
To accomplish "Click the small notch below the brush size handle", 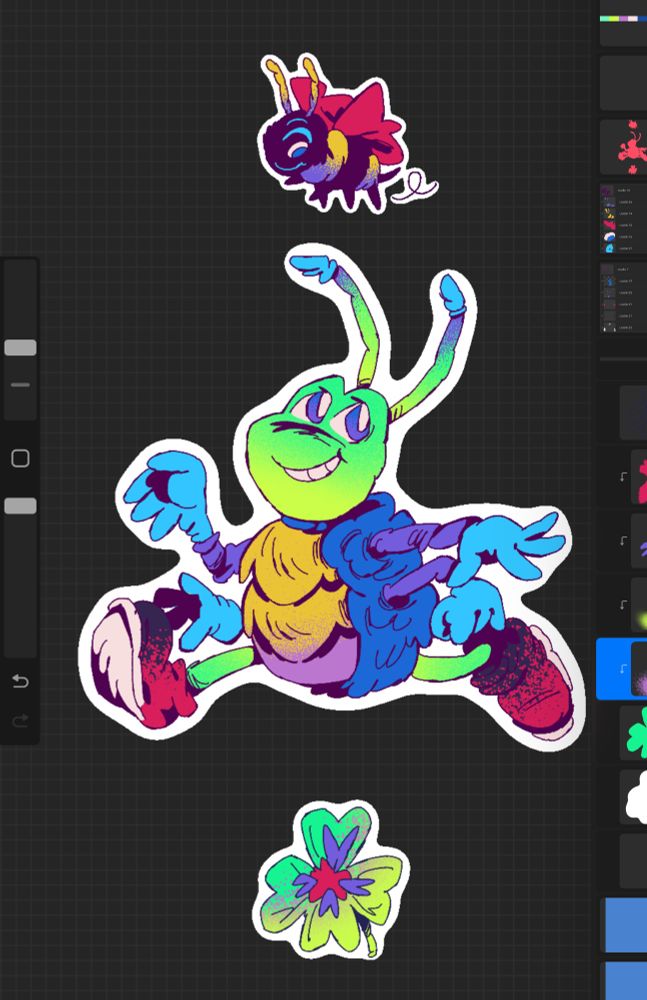I will (20, 385).
